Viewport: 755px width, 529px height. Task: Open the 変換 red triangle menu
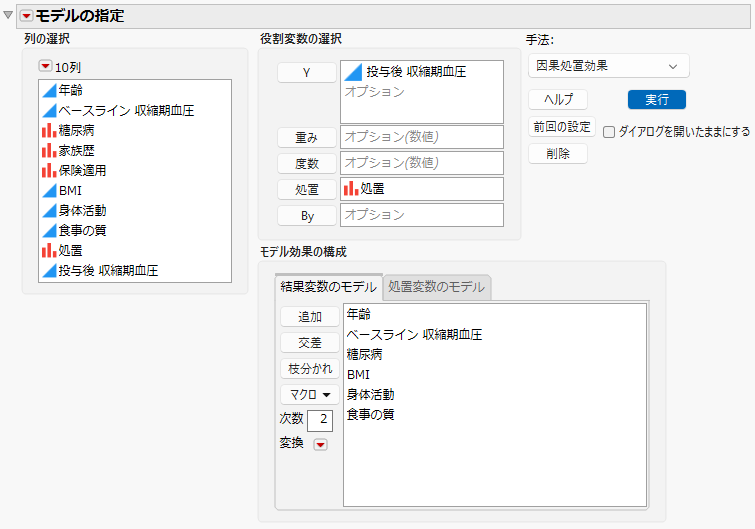click(320, 444)
